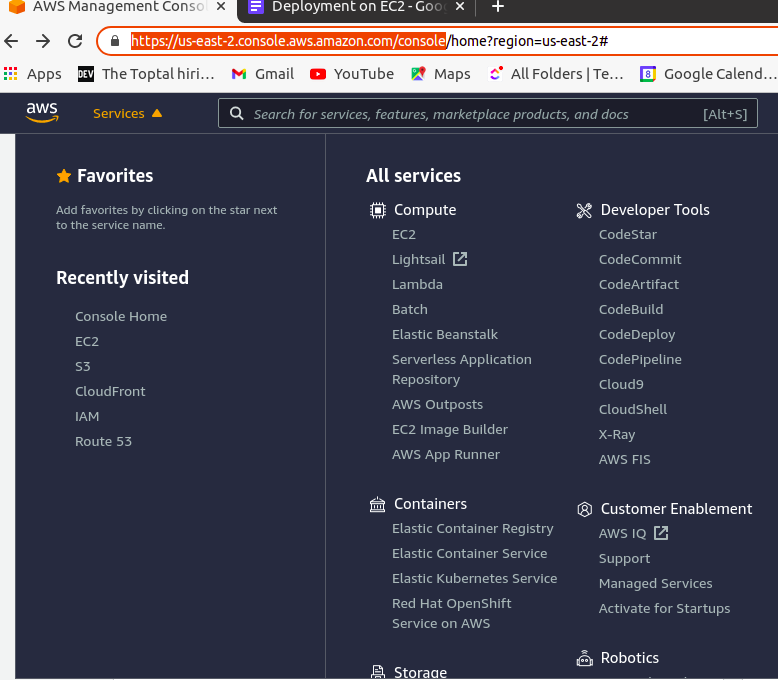Open Route 53 from recently visited
The width and height of the screenshot is (778, 680).
point(103,441)
